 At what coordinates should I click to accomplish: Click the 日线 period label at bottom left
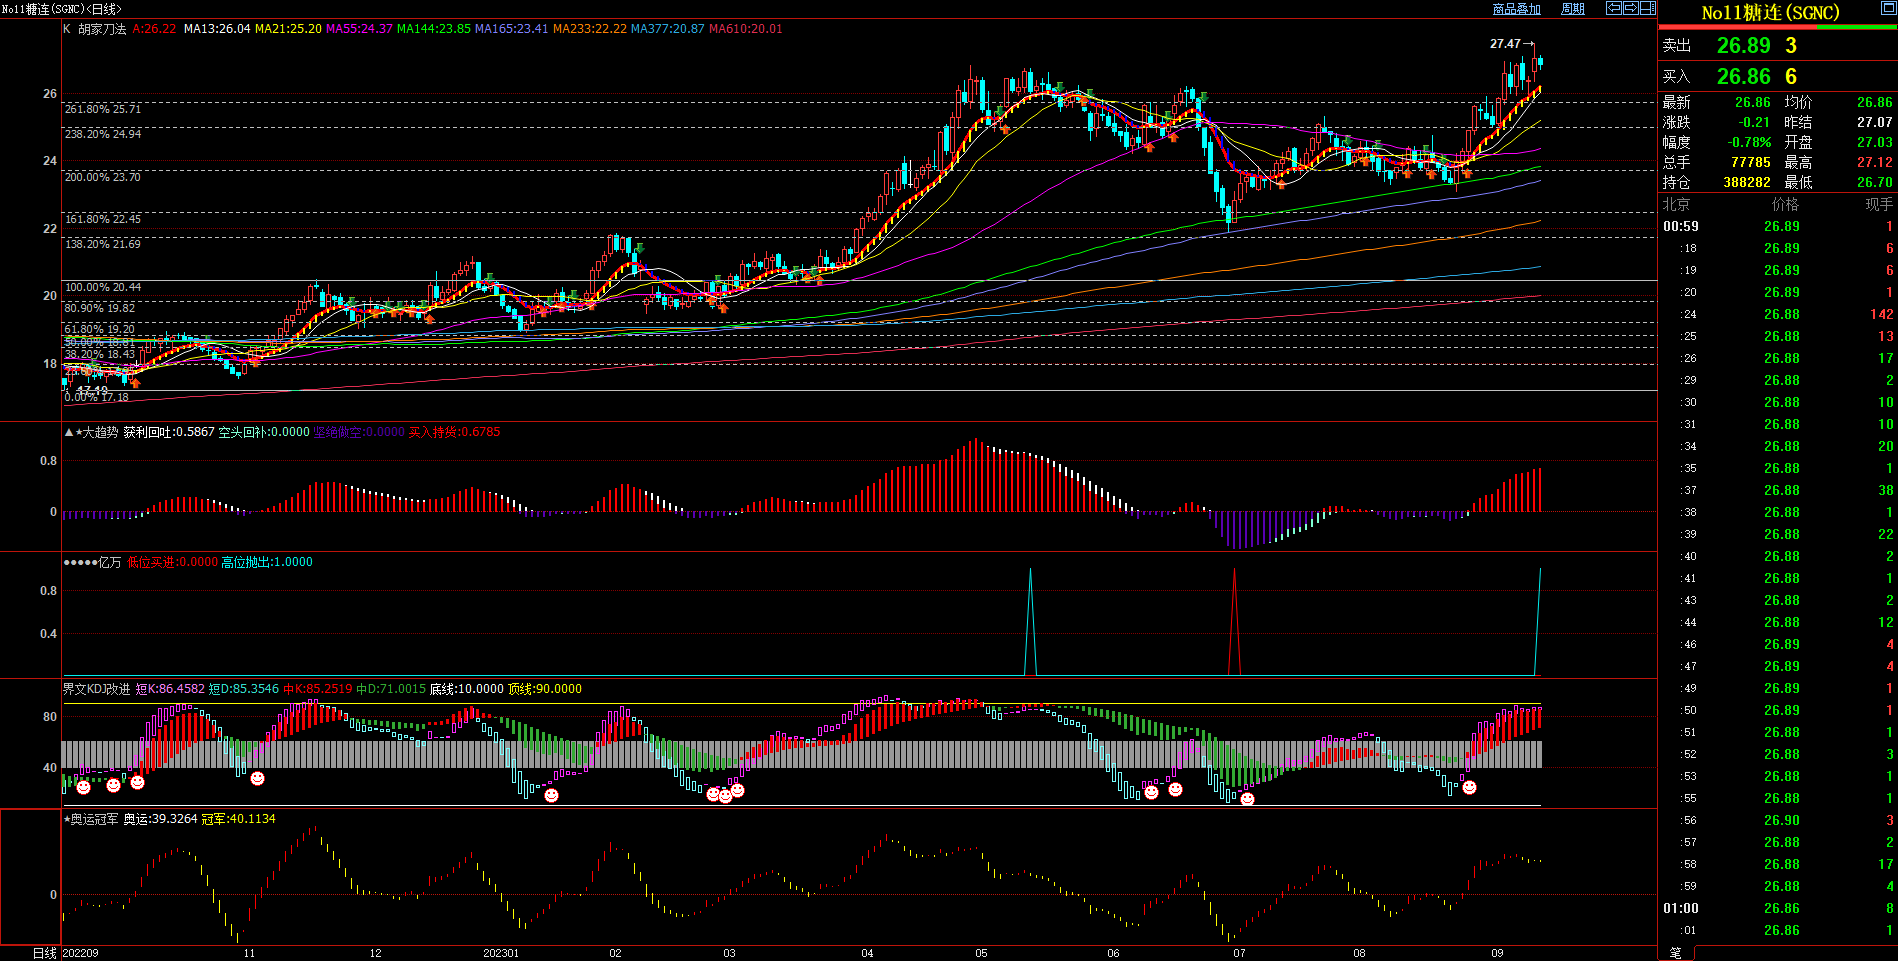pyautogui.click(x=45, y=953)
